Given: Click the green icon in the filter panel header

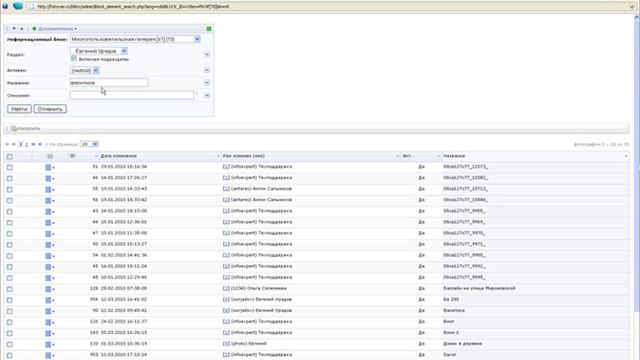Looking at the screenshot, I should coord(209,29).
